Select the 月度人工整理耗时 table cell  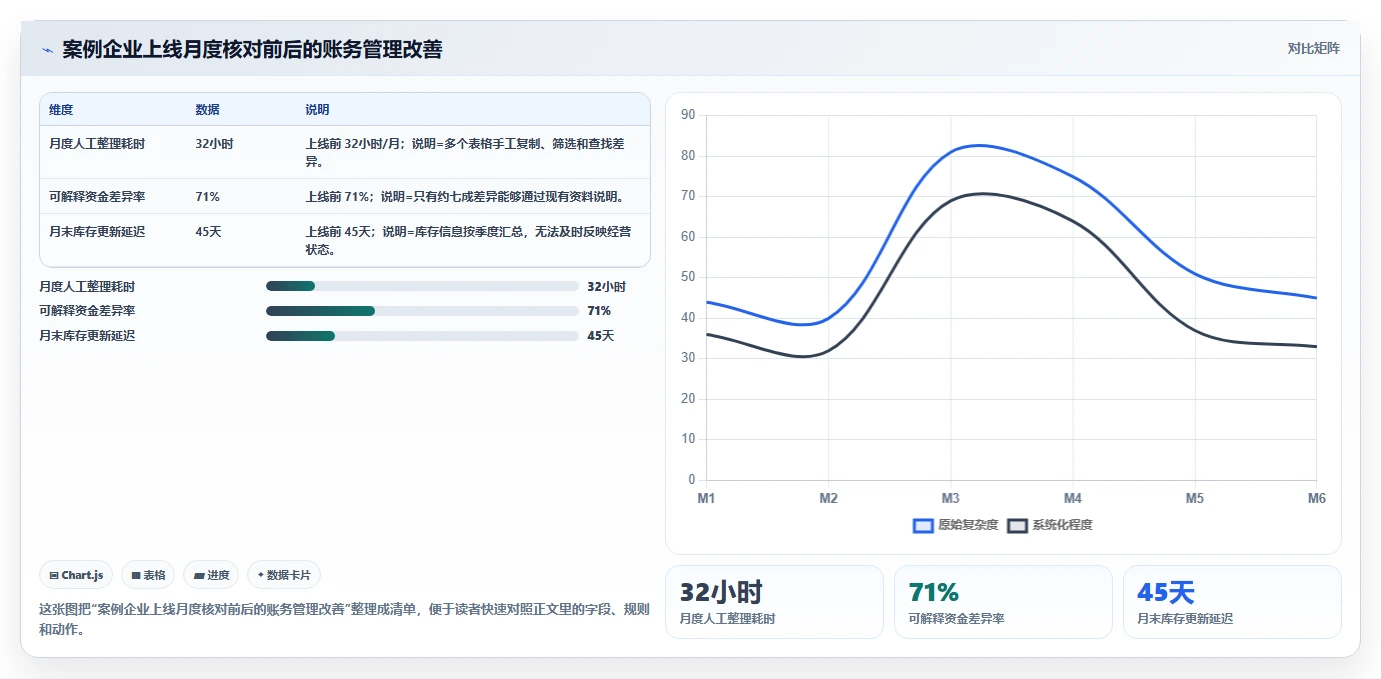coord(97,144)
